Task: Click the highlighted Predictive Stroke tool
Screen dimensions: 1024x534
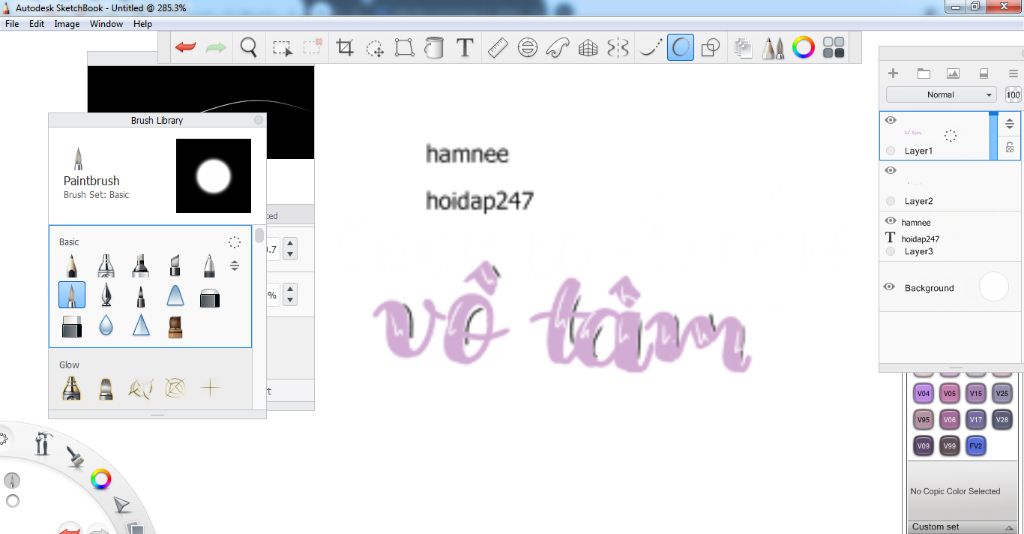Action: (680, 47)
